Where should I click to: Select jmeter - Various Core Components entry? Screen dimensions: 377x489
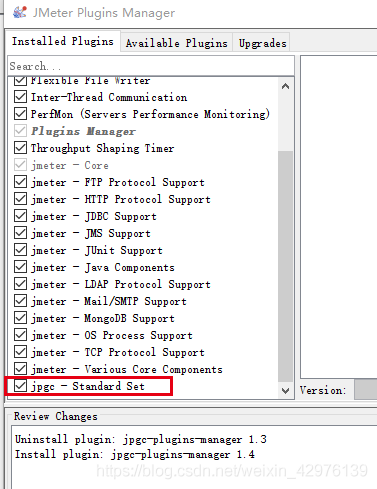point(127,369)
